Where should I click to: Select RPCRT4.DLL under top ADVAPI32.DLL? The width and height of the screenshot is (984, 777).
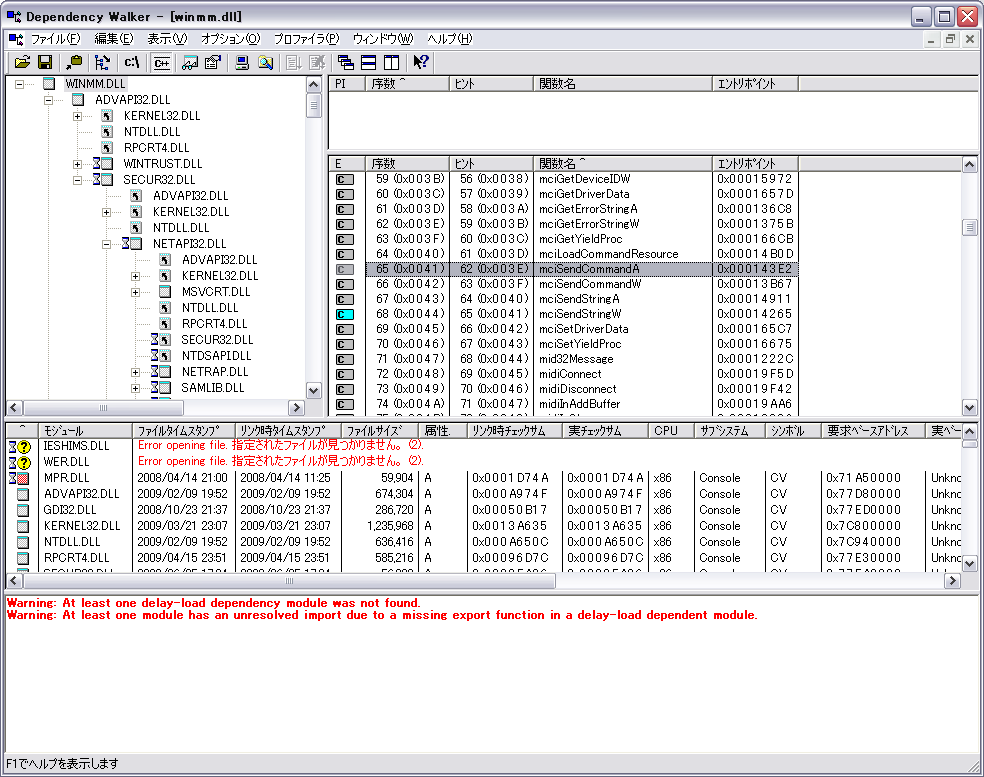pyautogui.click(x=156, y=148)
